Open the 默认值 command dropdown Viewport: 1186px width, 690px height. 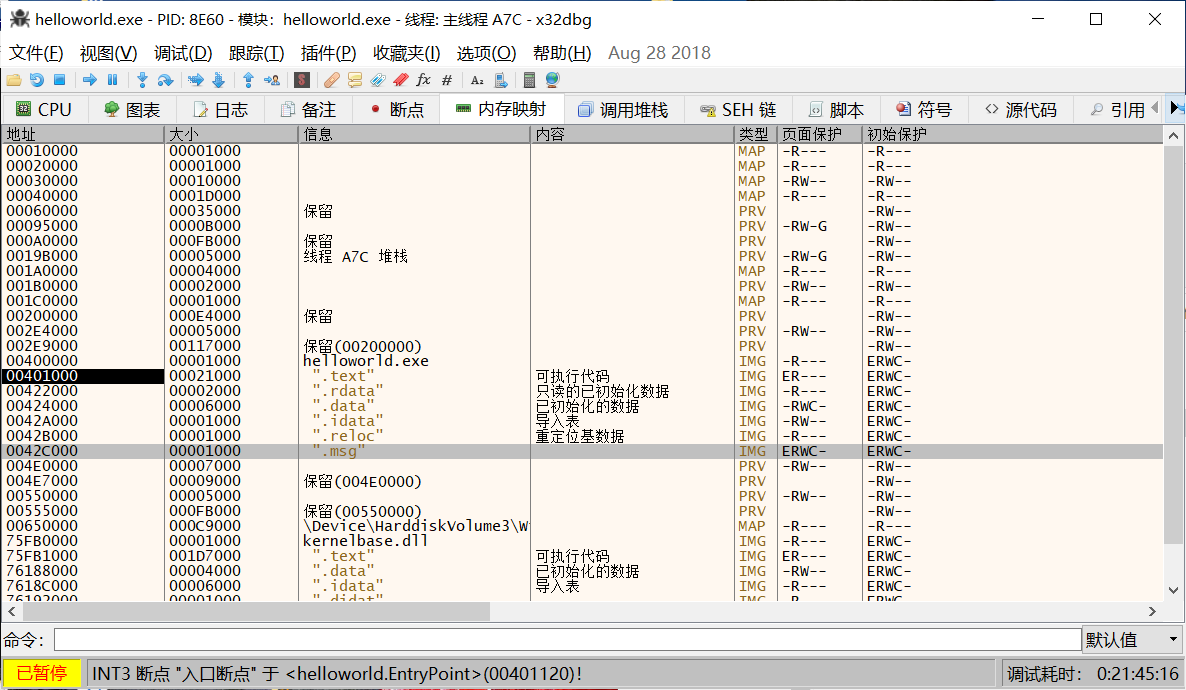coord(1132,639)
